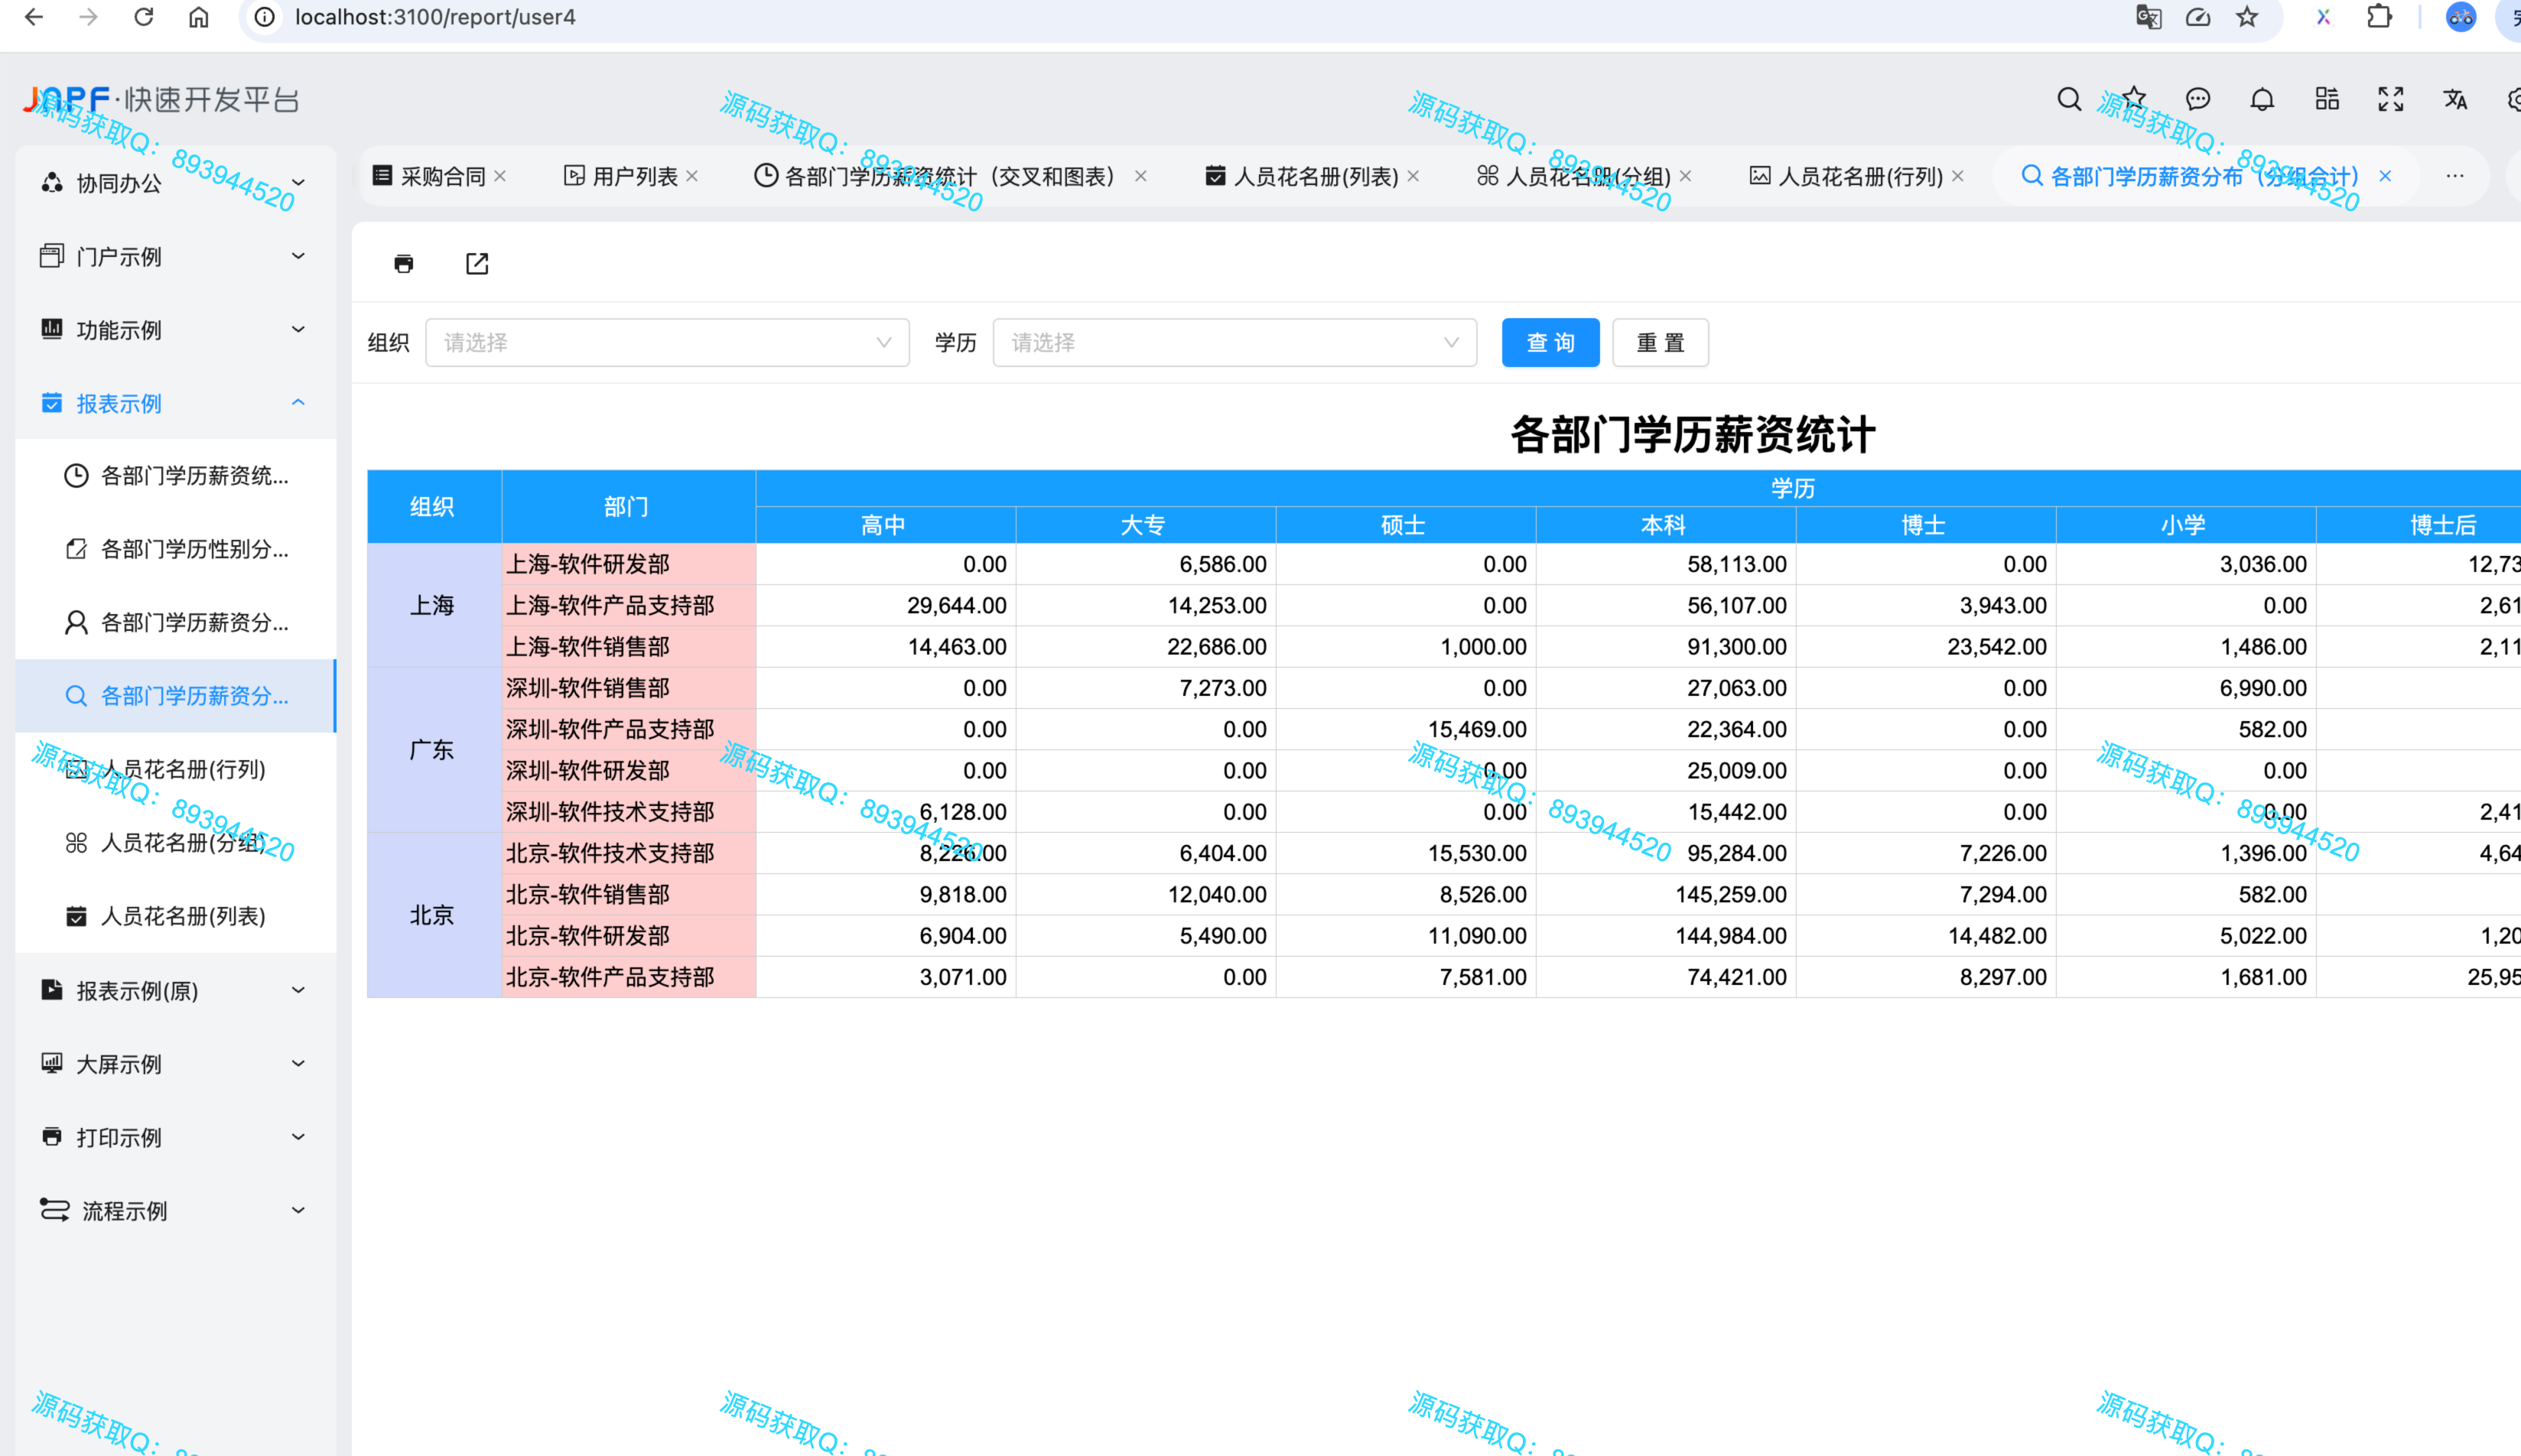Switch to the 人员花名册(行列) tab

click(1859, 177)
